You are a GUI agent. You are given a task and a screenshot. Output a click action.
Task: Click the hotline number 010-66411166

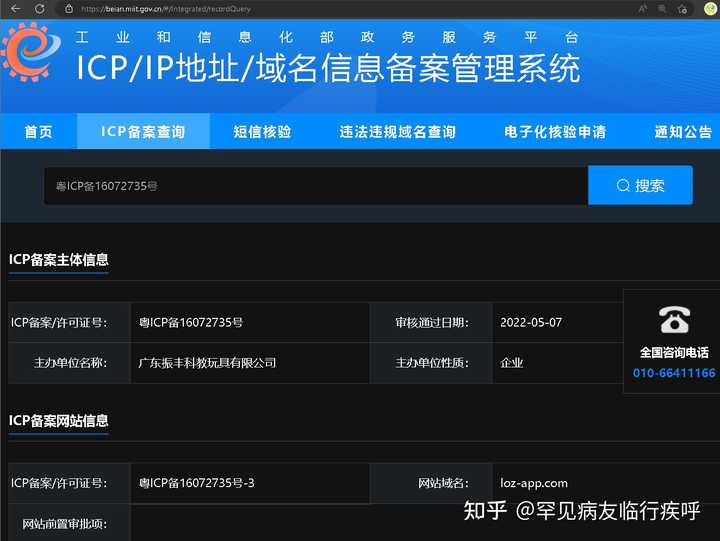[x=674, y=373]
